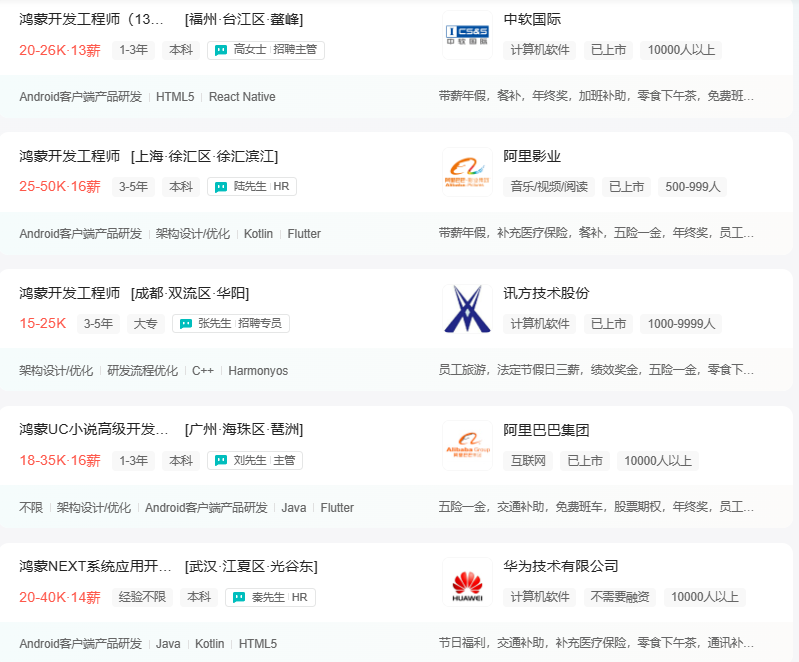Click the 研发流程优化 skill tag
The height and width of the screenshot is (662, 799).
click(x=143, y=371)
